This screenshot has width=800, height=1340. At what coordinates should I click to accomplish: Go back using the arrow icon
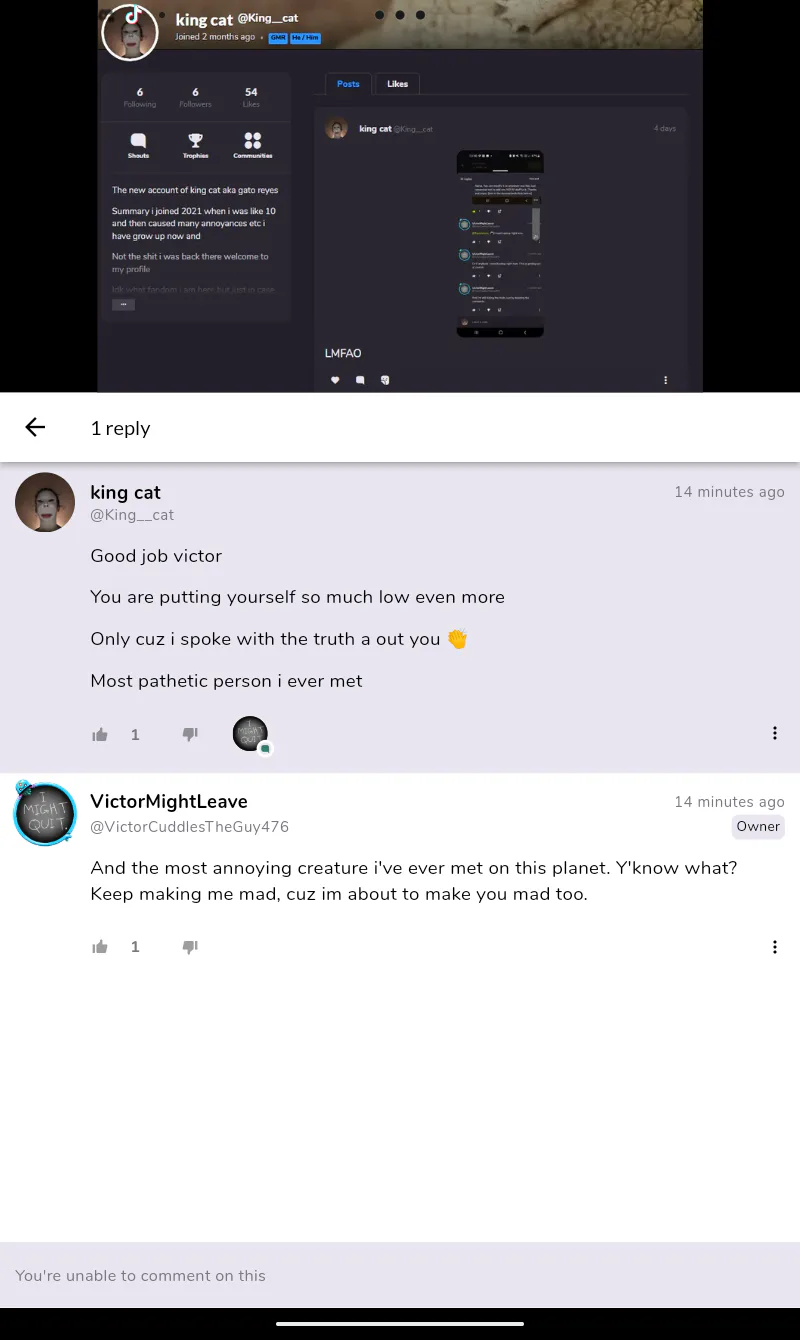point(35,428)
